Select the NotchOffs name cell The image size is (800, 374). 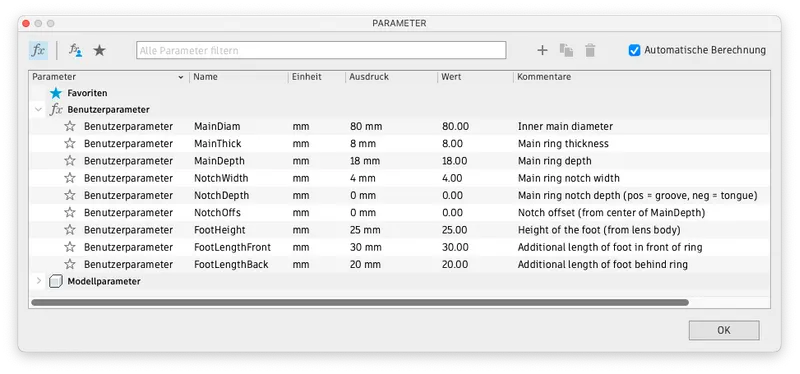217,213
